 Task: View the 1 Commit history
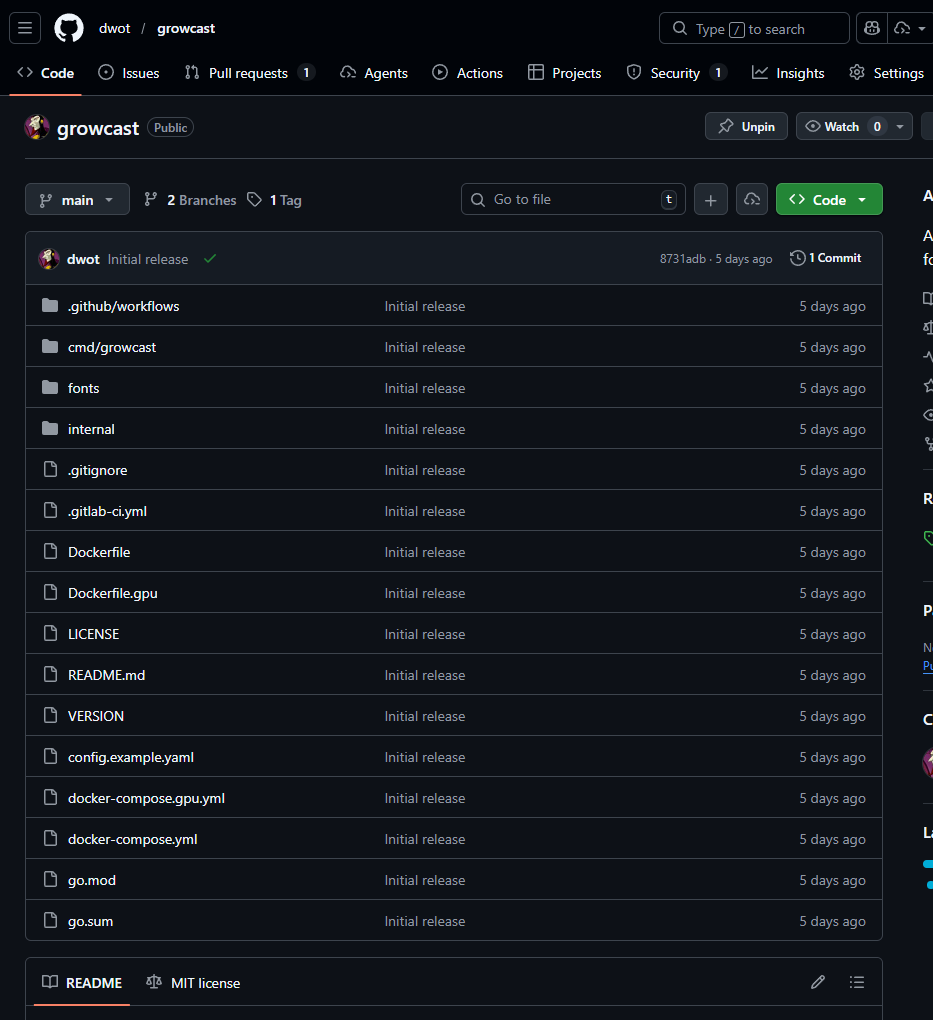click(x=825, y=258)
